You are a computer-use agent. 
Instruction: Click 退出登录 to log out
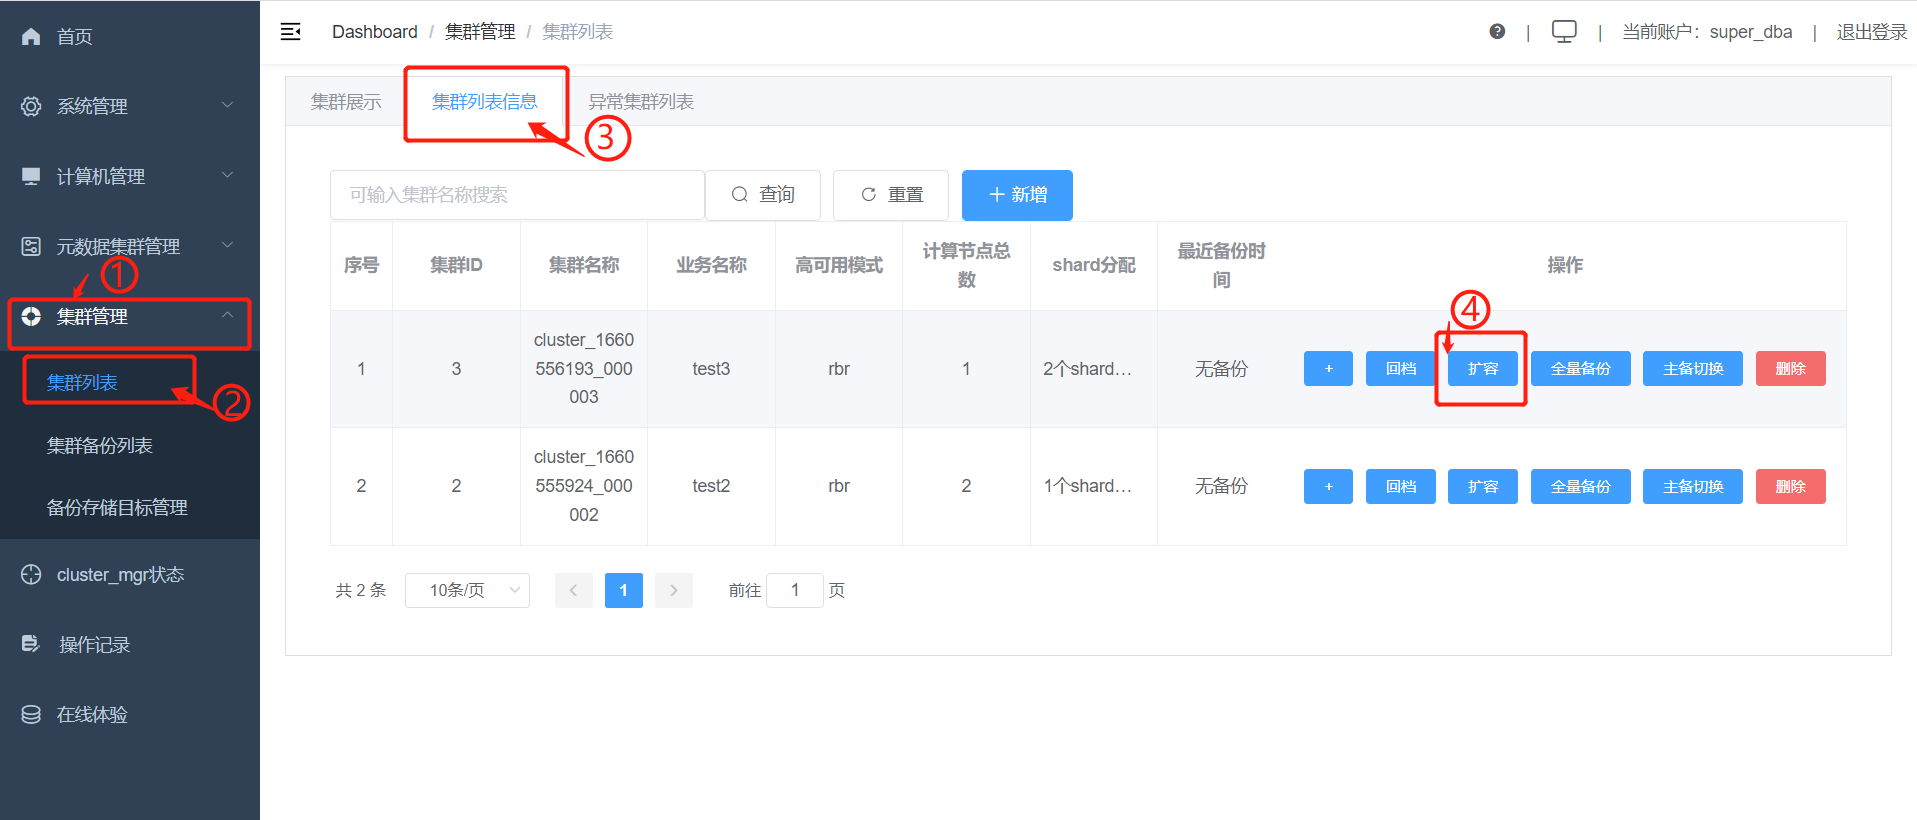(x=1871, y=32)
